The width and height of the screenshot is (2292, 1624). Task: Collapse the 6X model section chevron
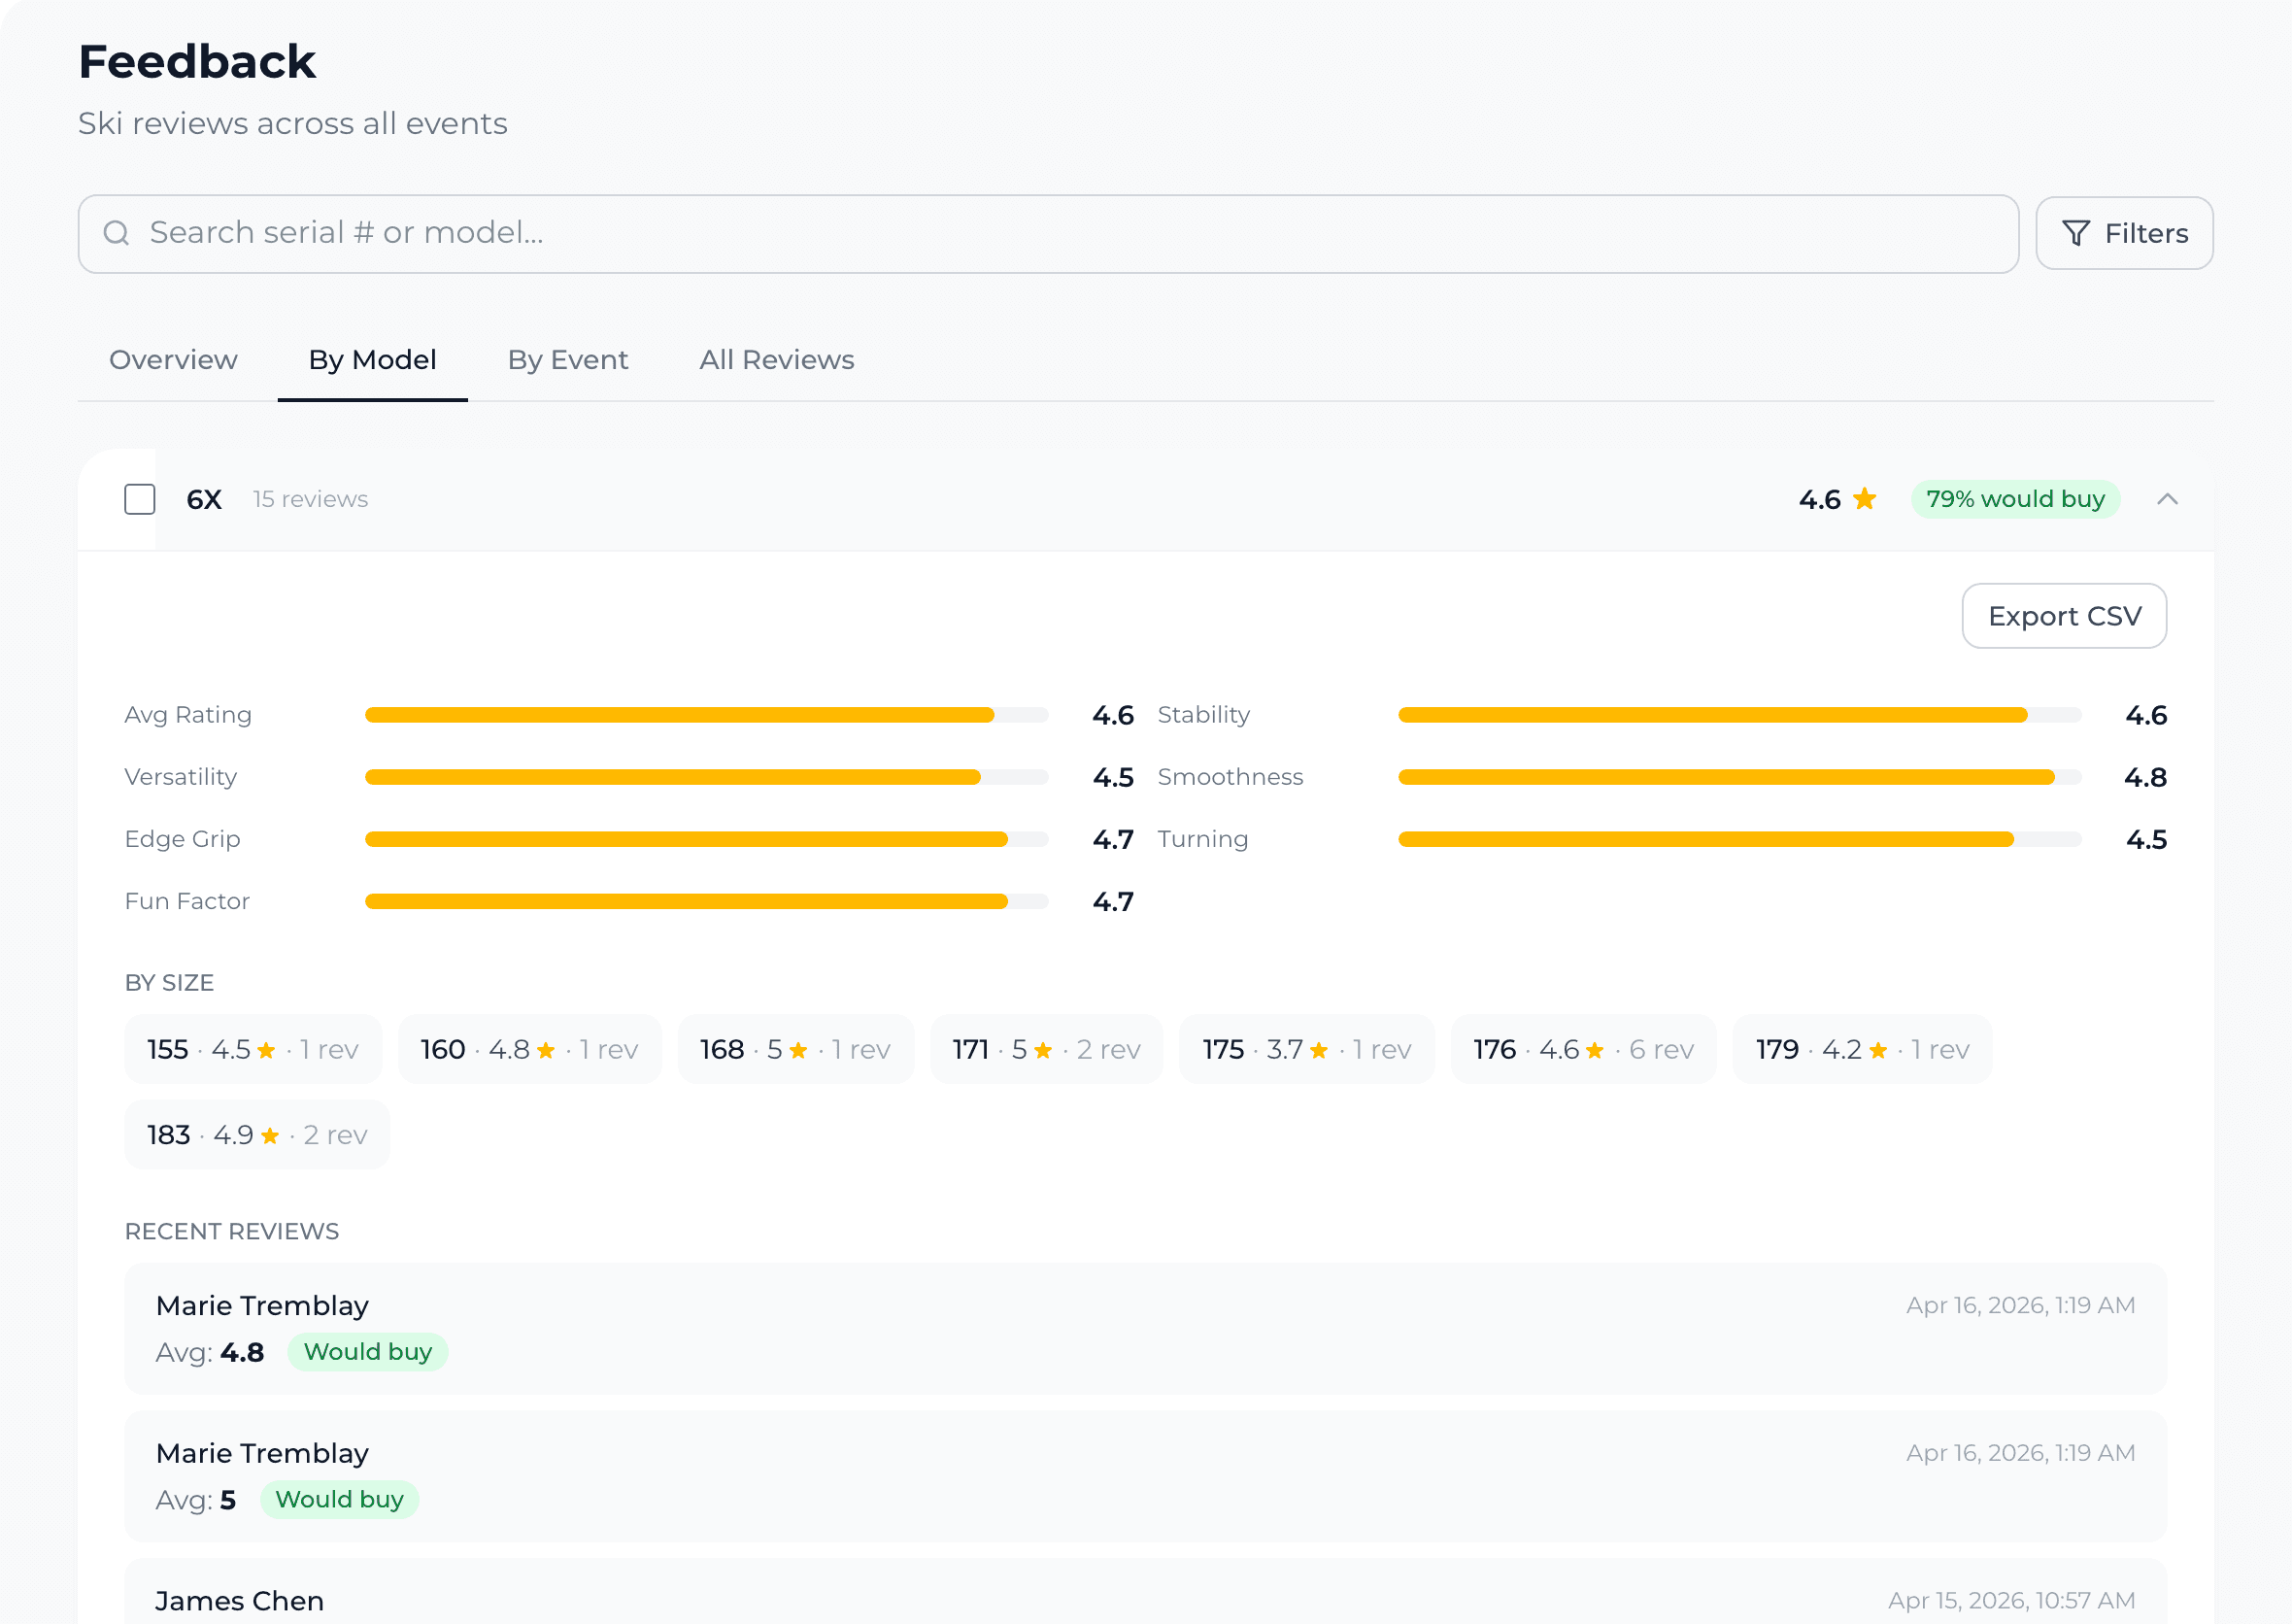(2167, 499)
